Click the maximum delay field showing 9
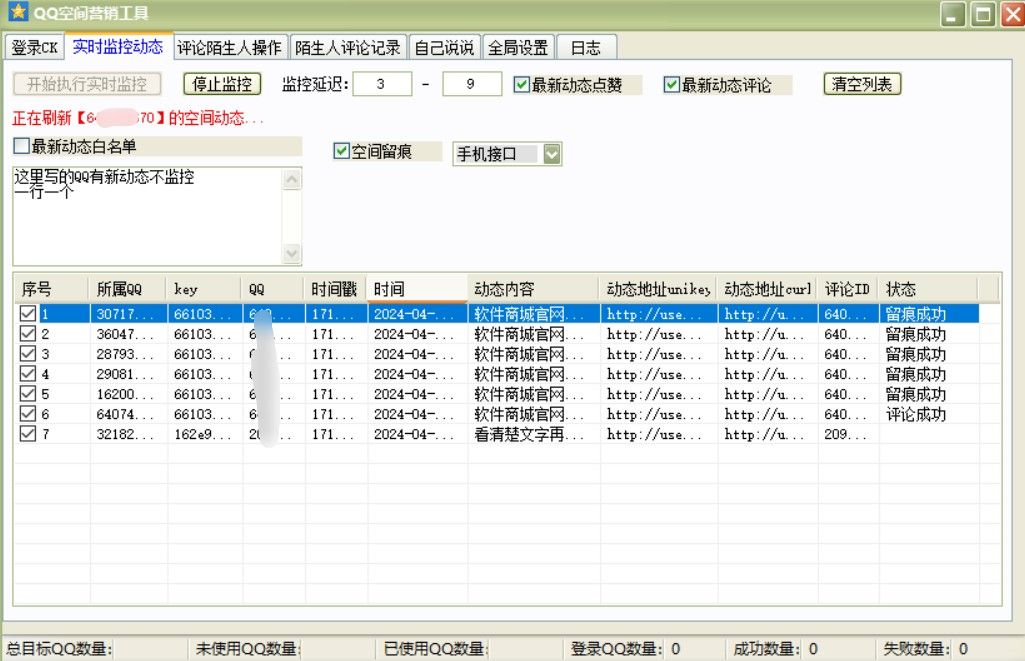 coord(471,84)
